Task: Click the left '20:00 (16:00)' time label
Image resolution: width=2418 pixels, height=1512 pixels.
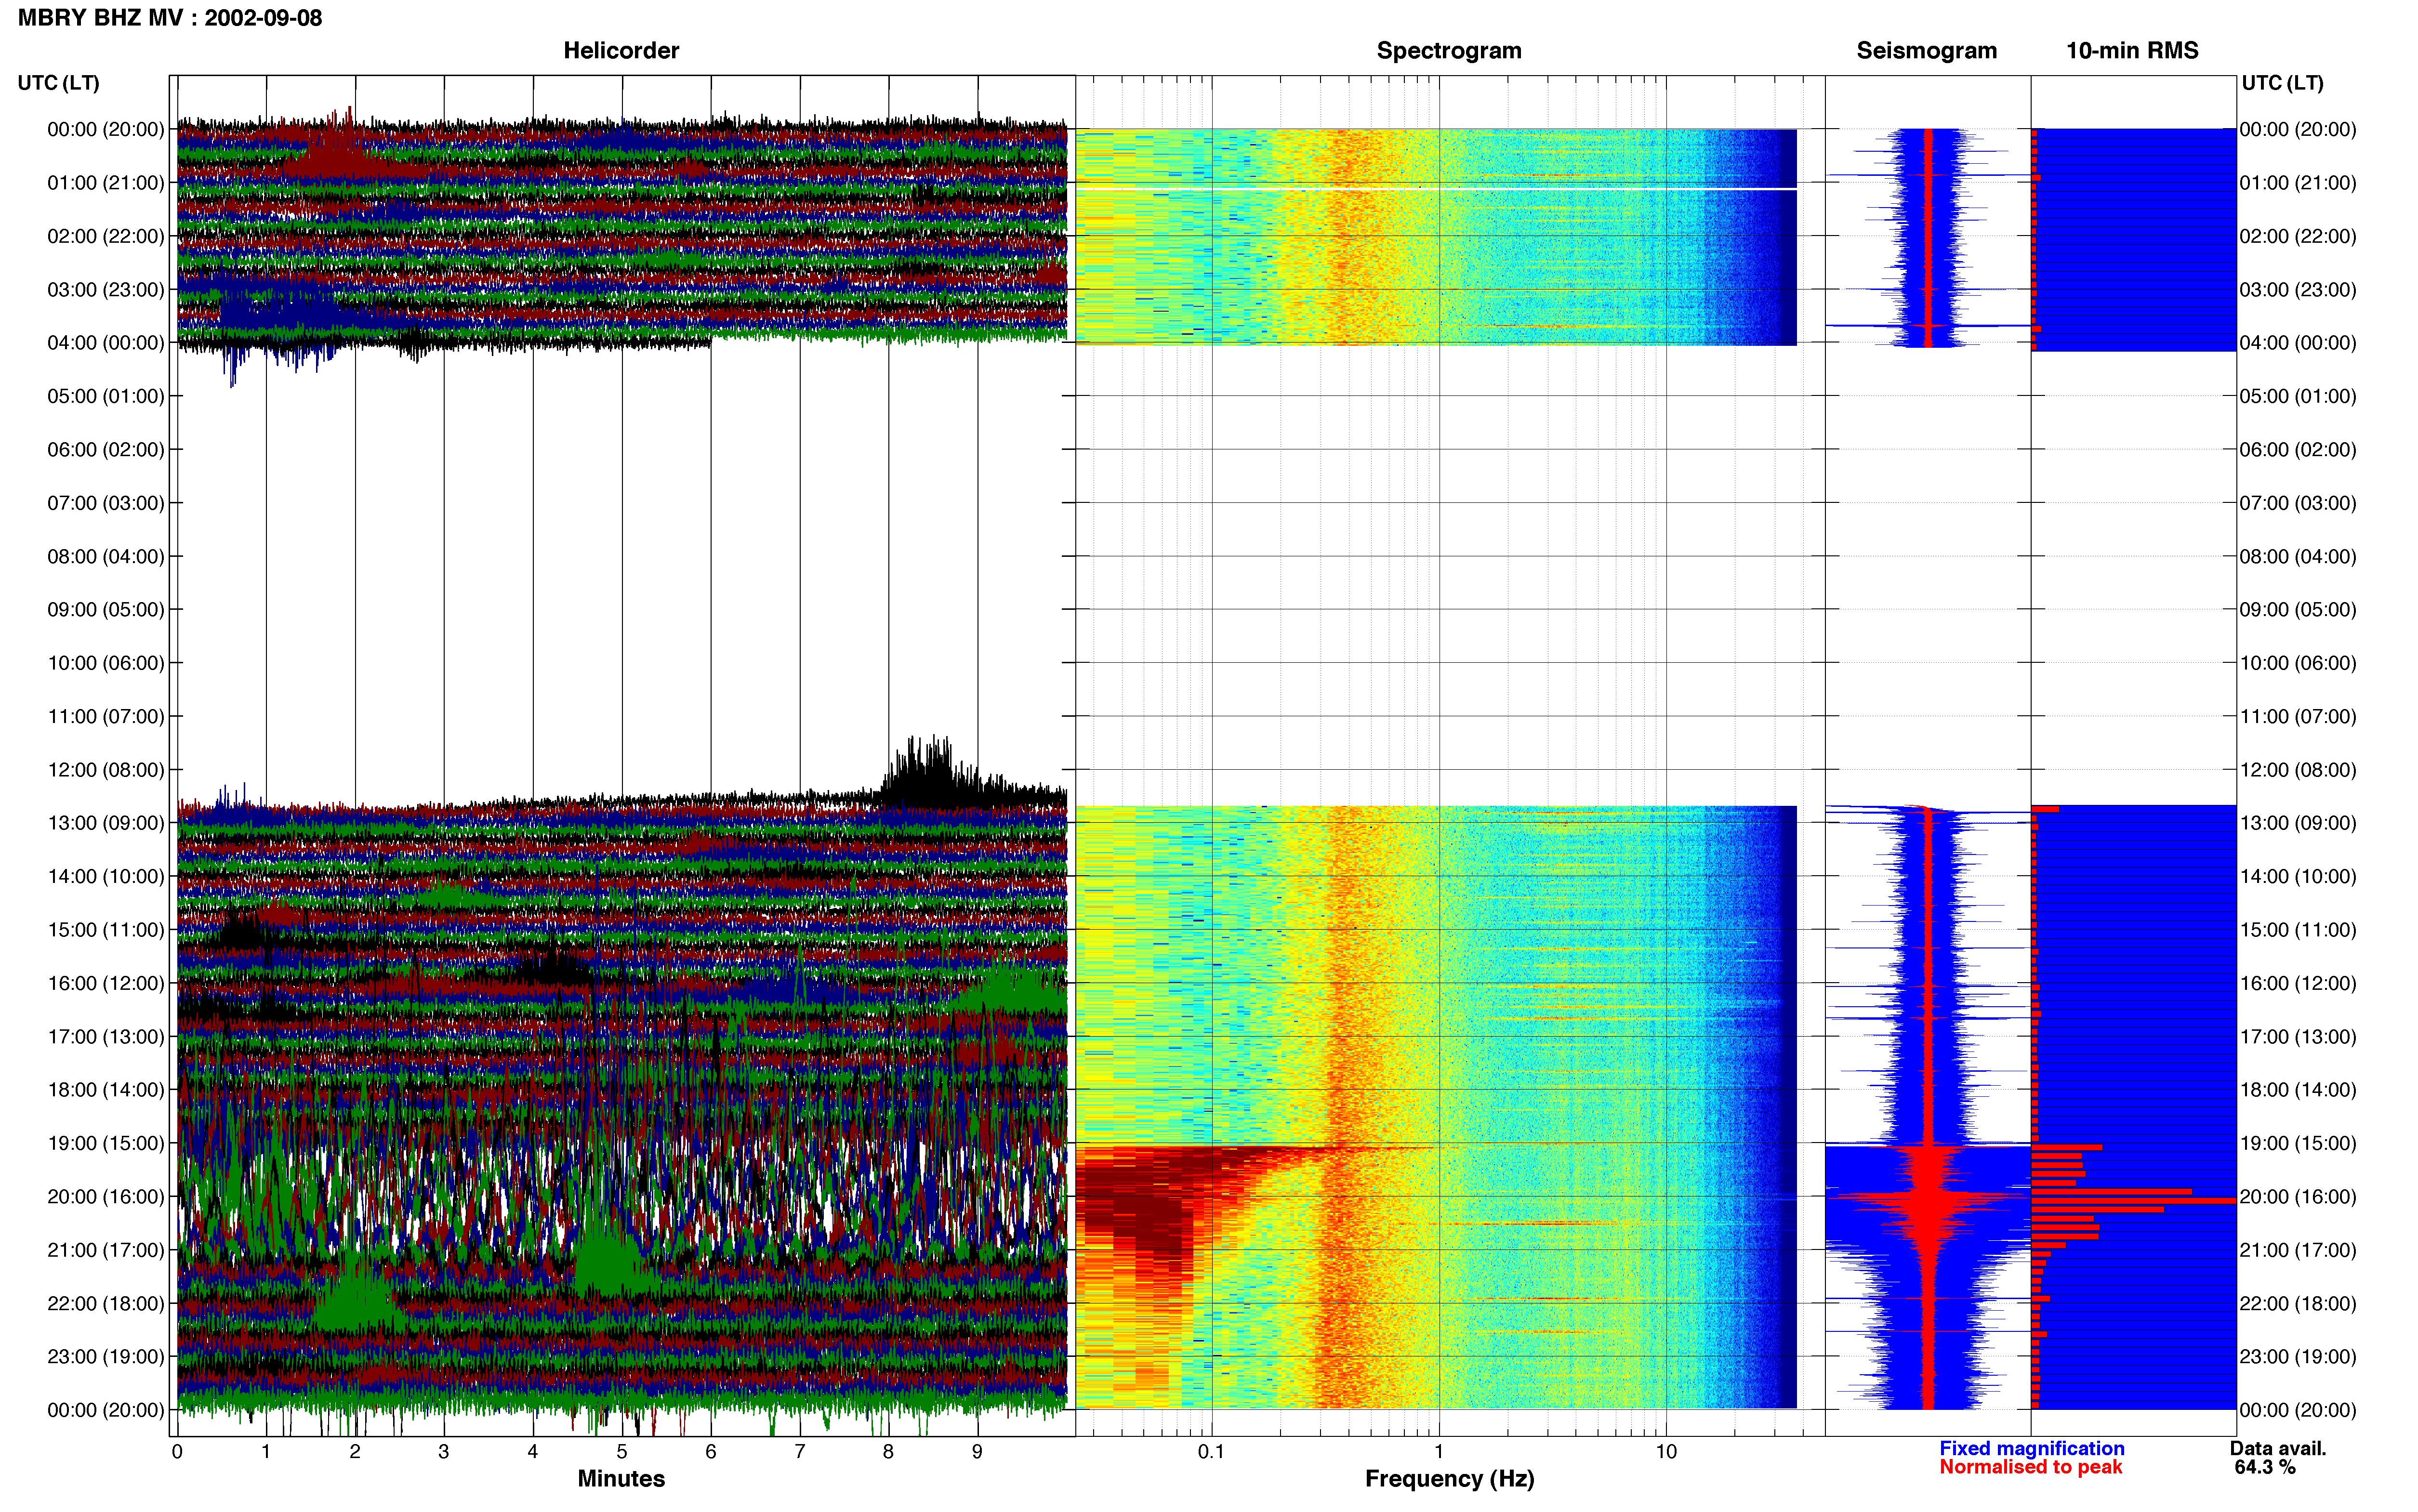Action: [106, 1197]
